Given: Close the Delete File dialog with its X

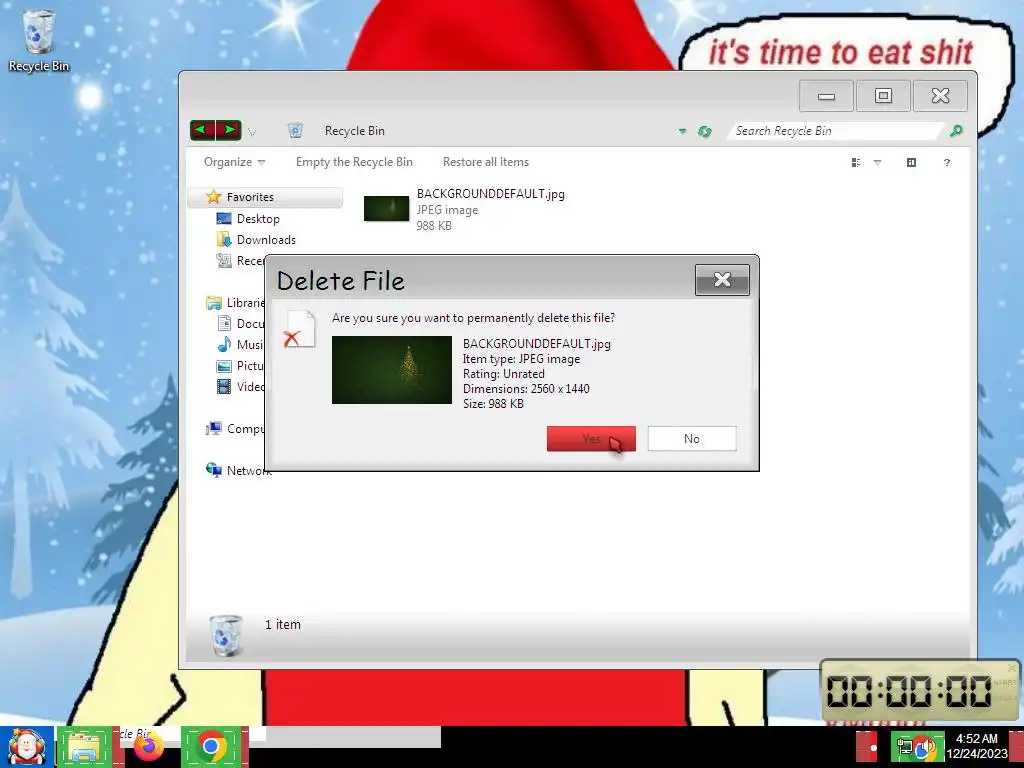Looking at the screenshot, I should (x=722, y=280).
